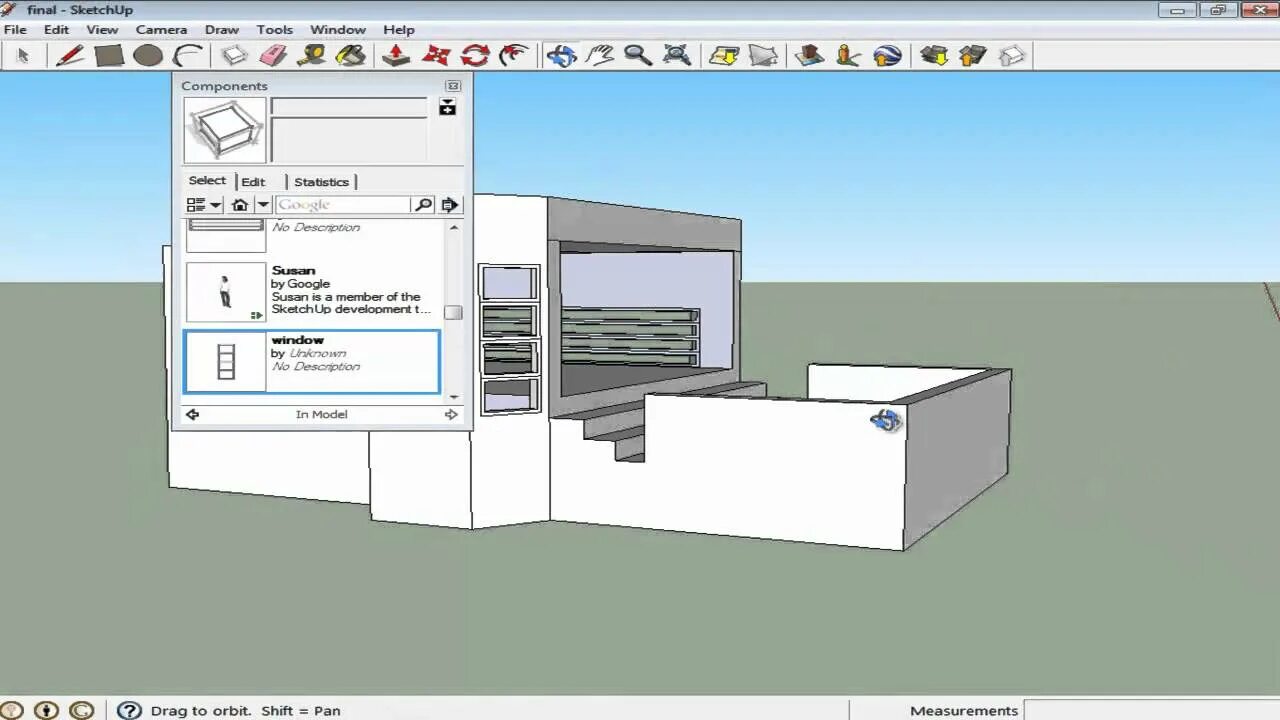This screenshot has width=1280, height=720.
Task: Click the Share Model icon
Action: tap(973, 55)
